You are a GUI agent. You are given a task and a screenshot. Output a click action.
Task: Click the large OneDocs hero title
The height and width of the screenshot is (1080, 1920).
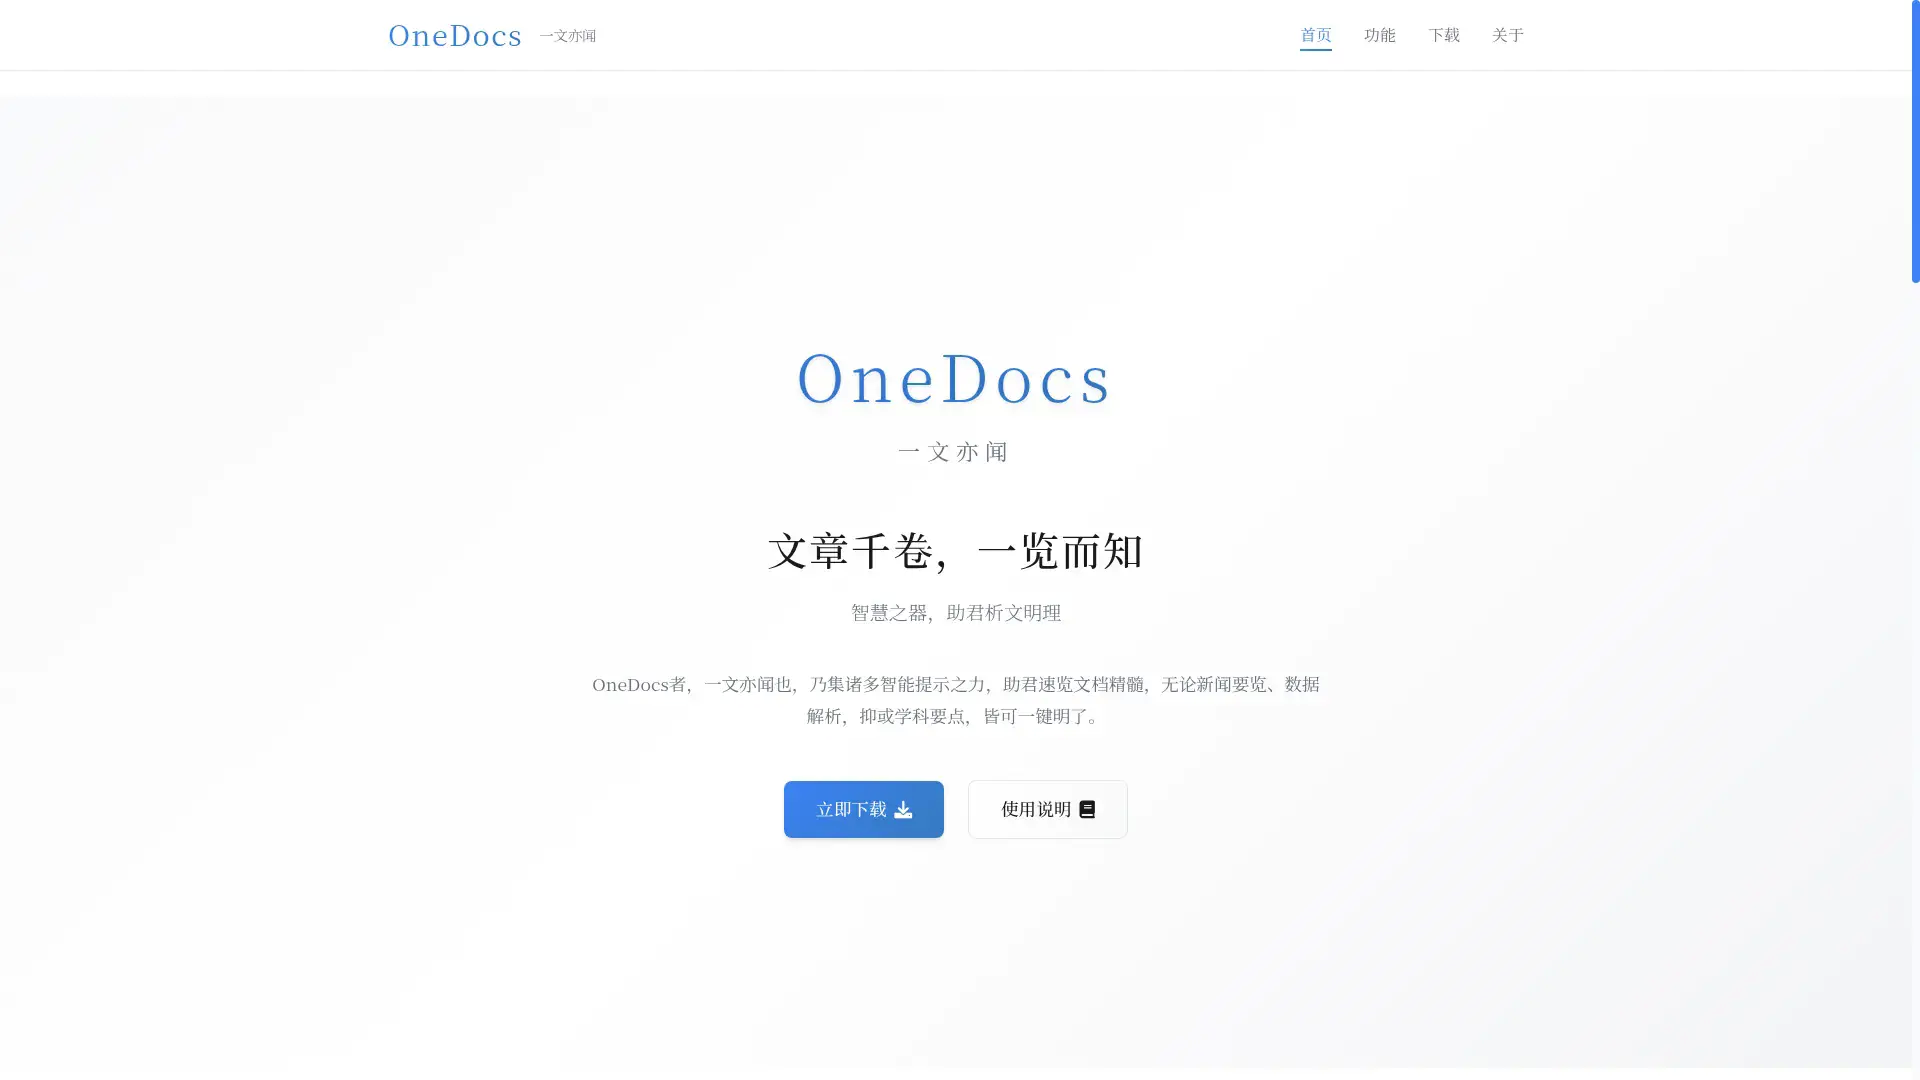click(x=954, y=380)
